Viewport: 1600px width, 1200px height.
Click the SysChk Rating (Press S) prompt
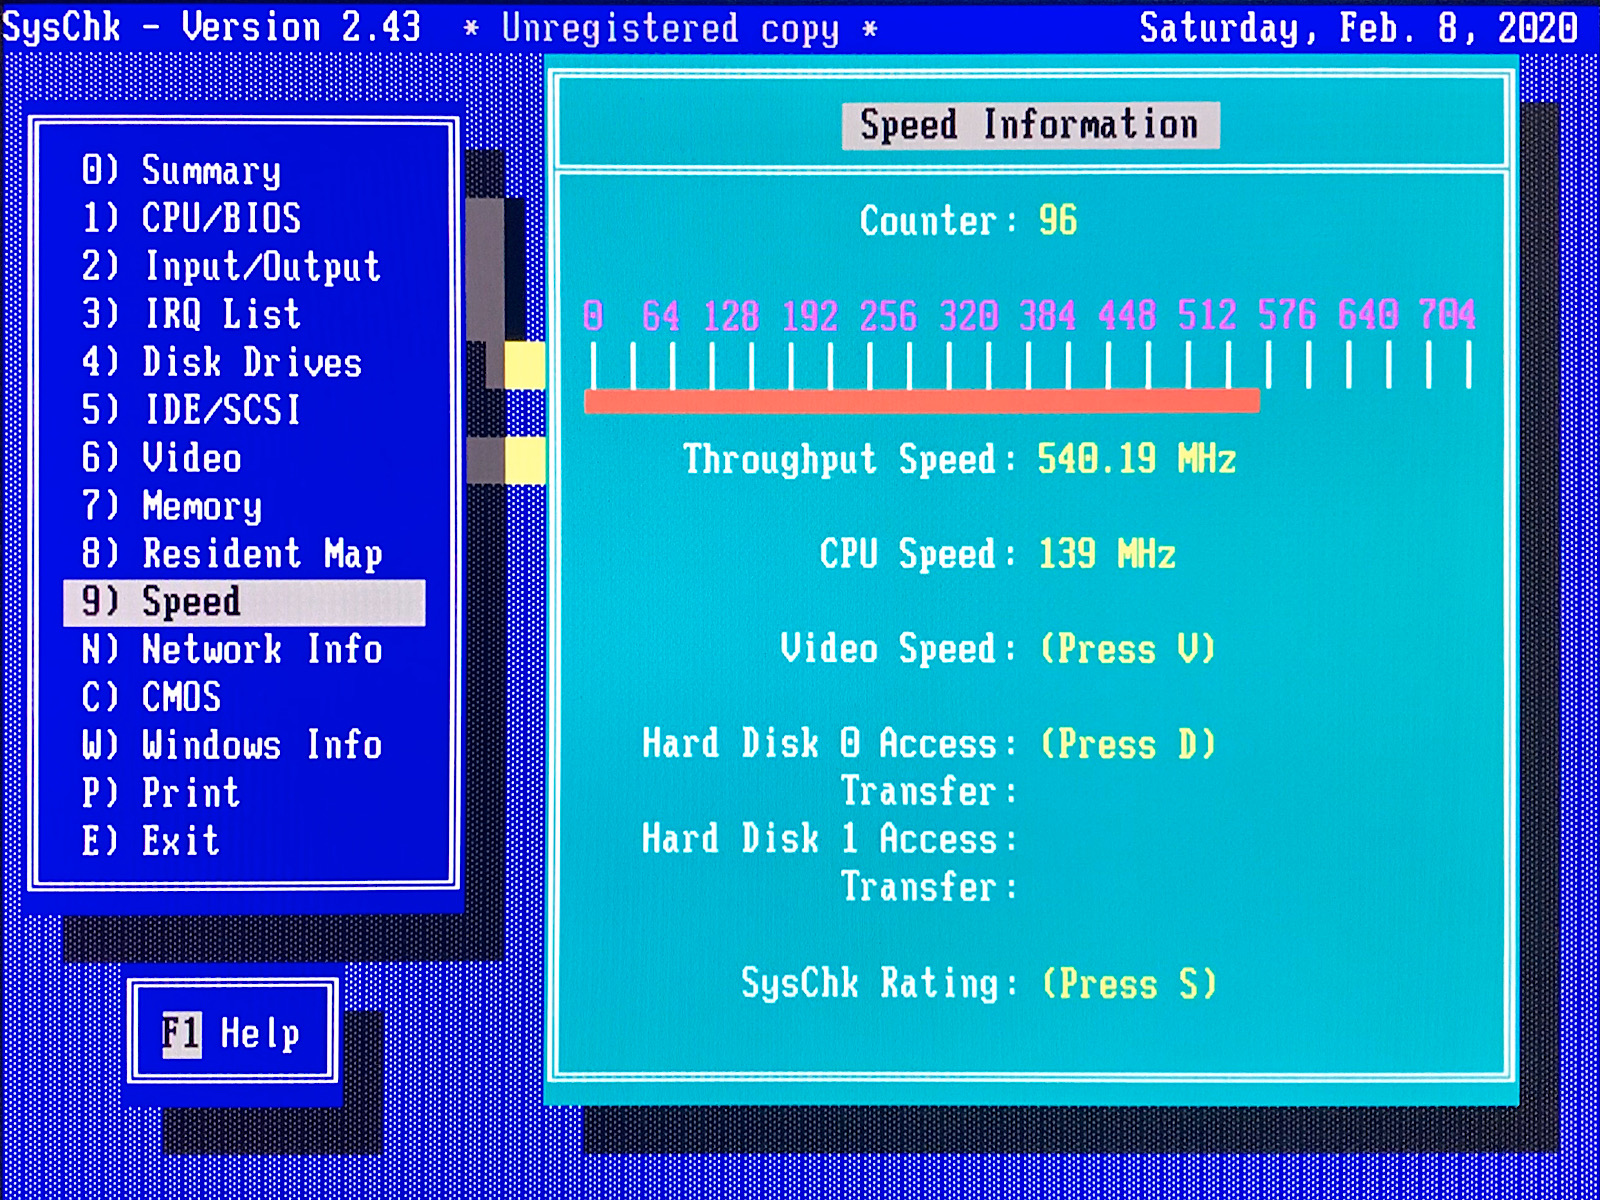(x=1129, y=984)
